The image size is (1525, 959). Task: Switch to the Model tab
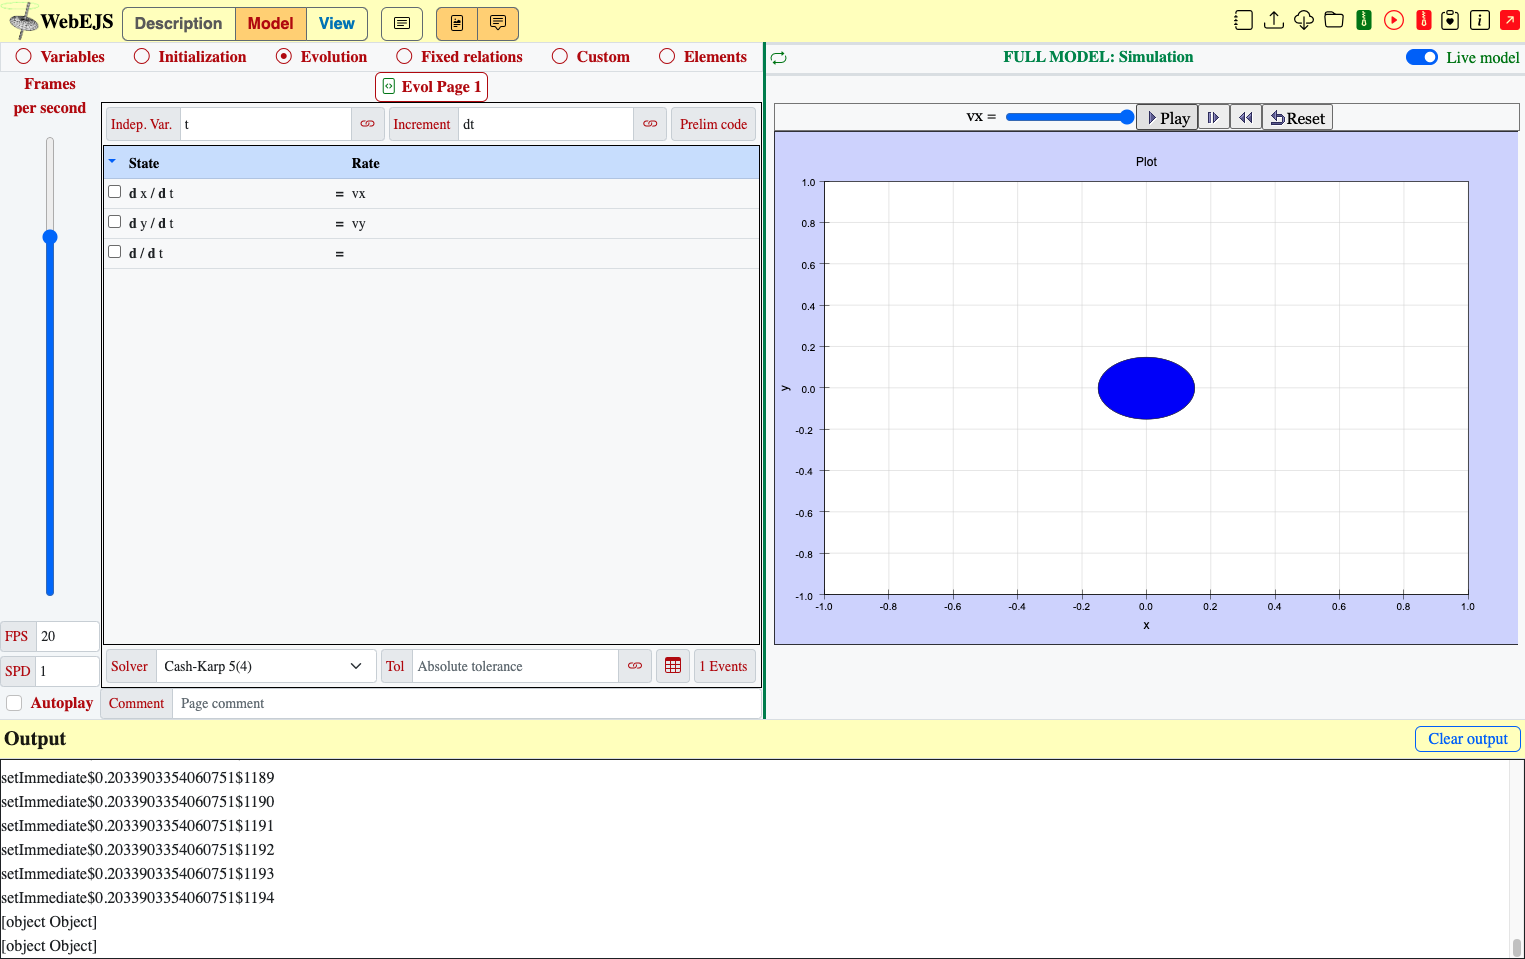[271, 23]
